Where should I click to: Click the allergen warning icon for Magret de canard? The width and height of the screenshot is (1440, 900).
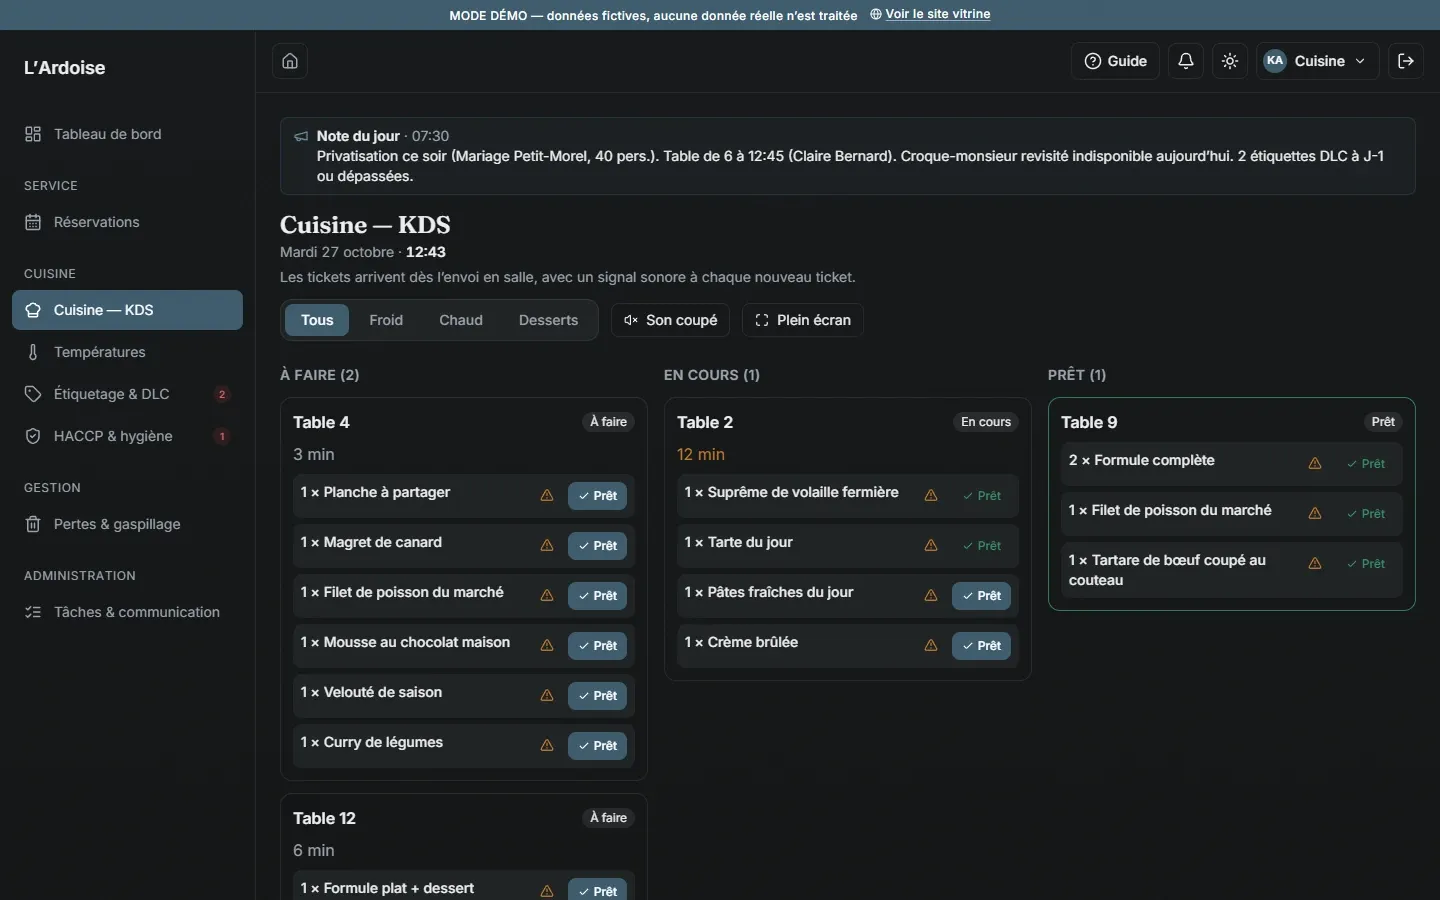pos(547,546)
